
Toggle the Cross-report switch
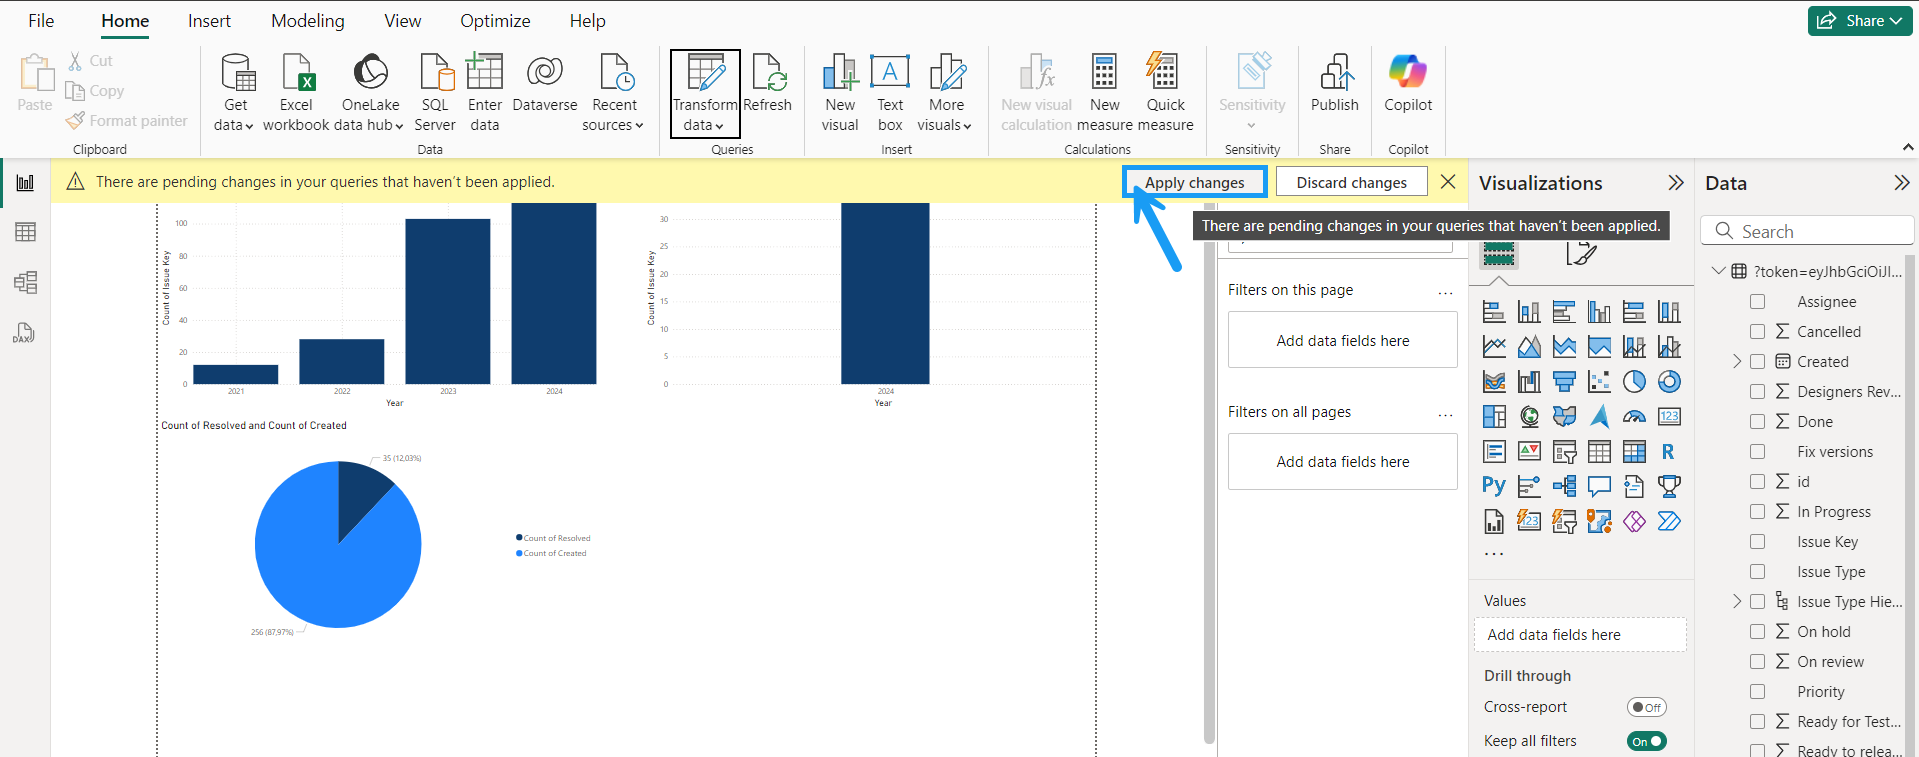click(x=1646, y=707)
